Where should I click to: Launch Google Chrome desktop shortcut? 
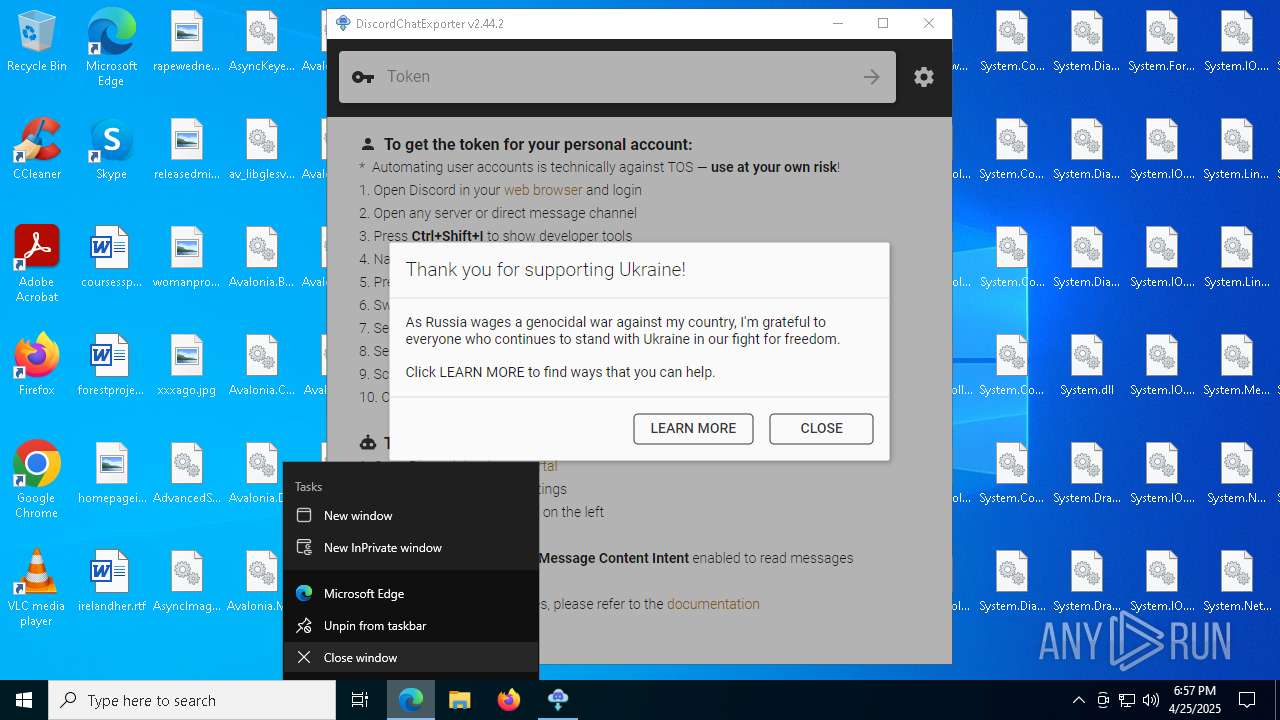coord(37,480)
